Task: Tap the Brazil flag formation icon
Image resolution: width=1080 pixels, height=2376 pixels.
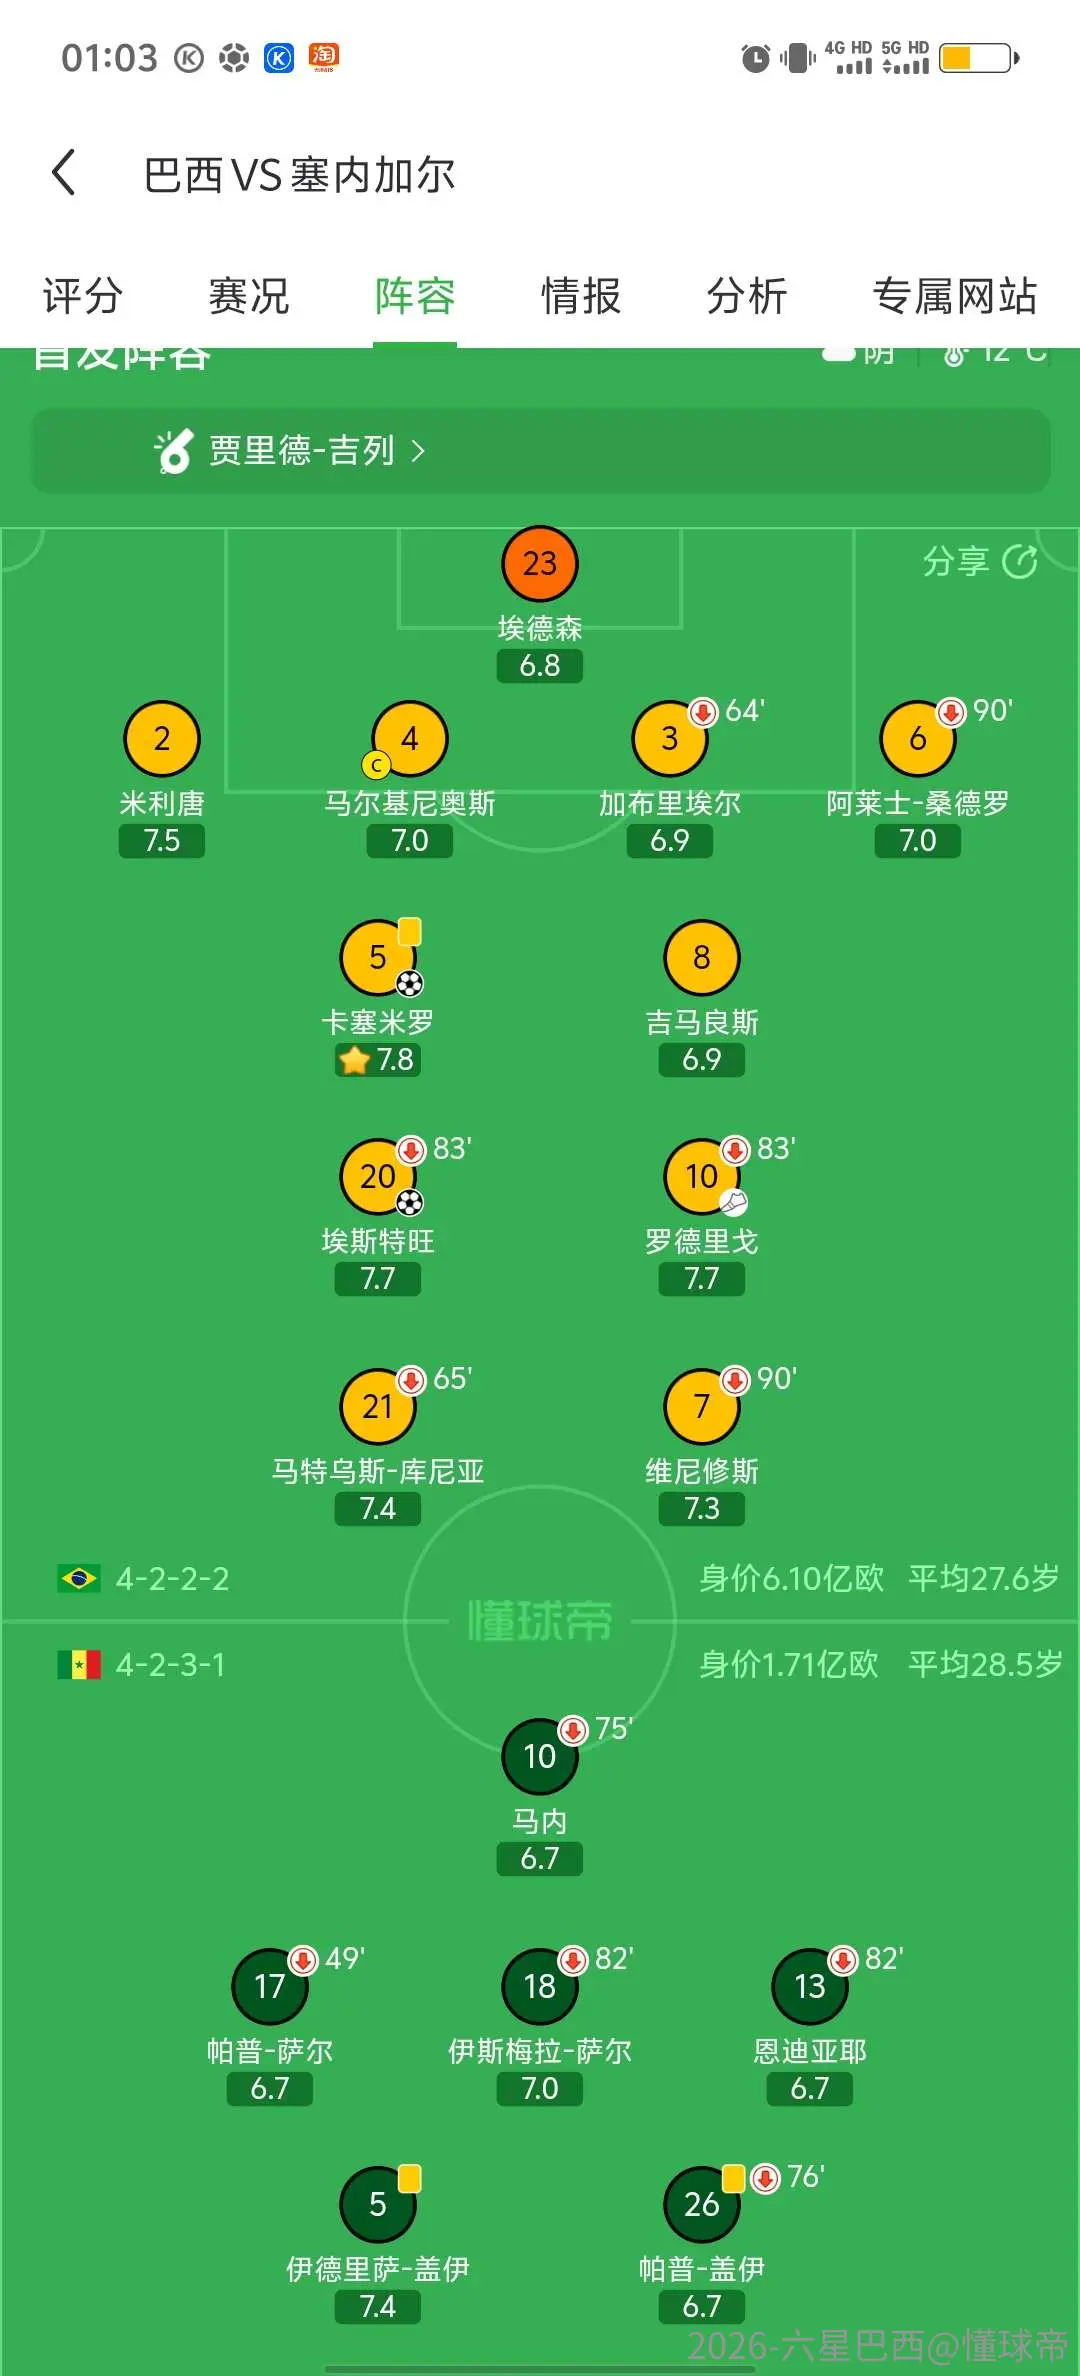Action: (79, 1578)
